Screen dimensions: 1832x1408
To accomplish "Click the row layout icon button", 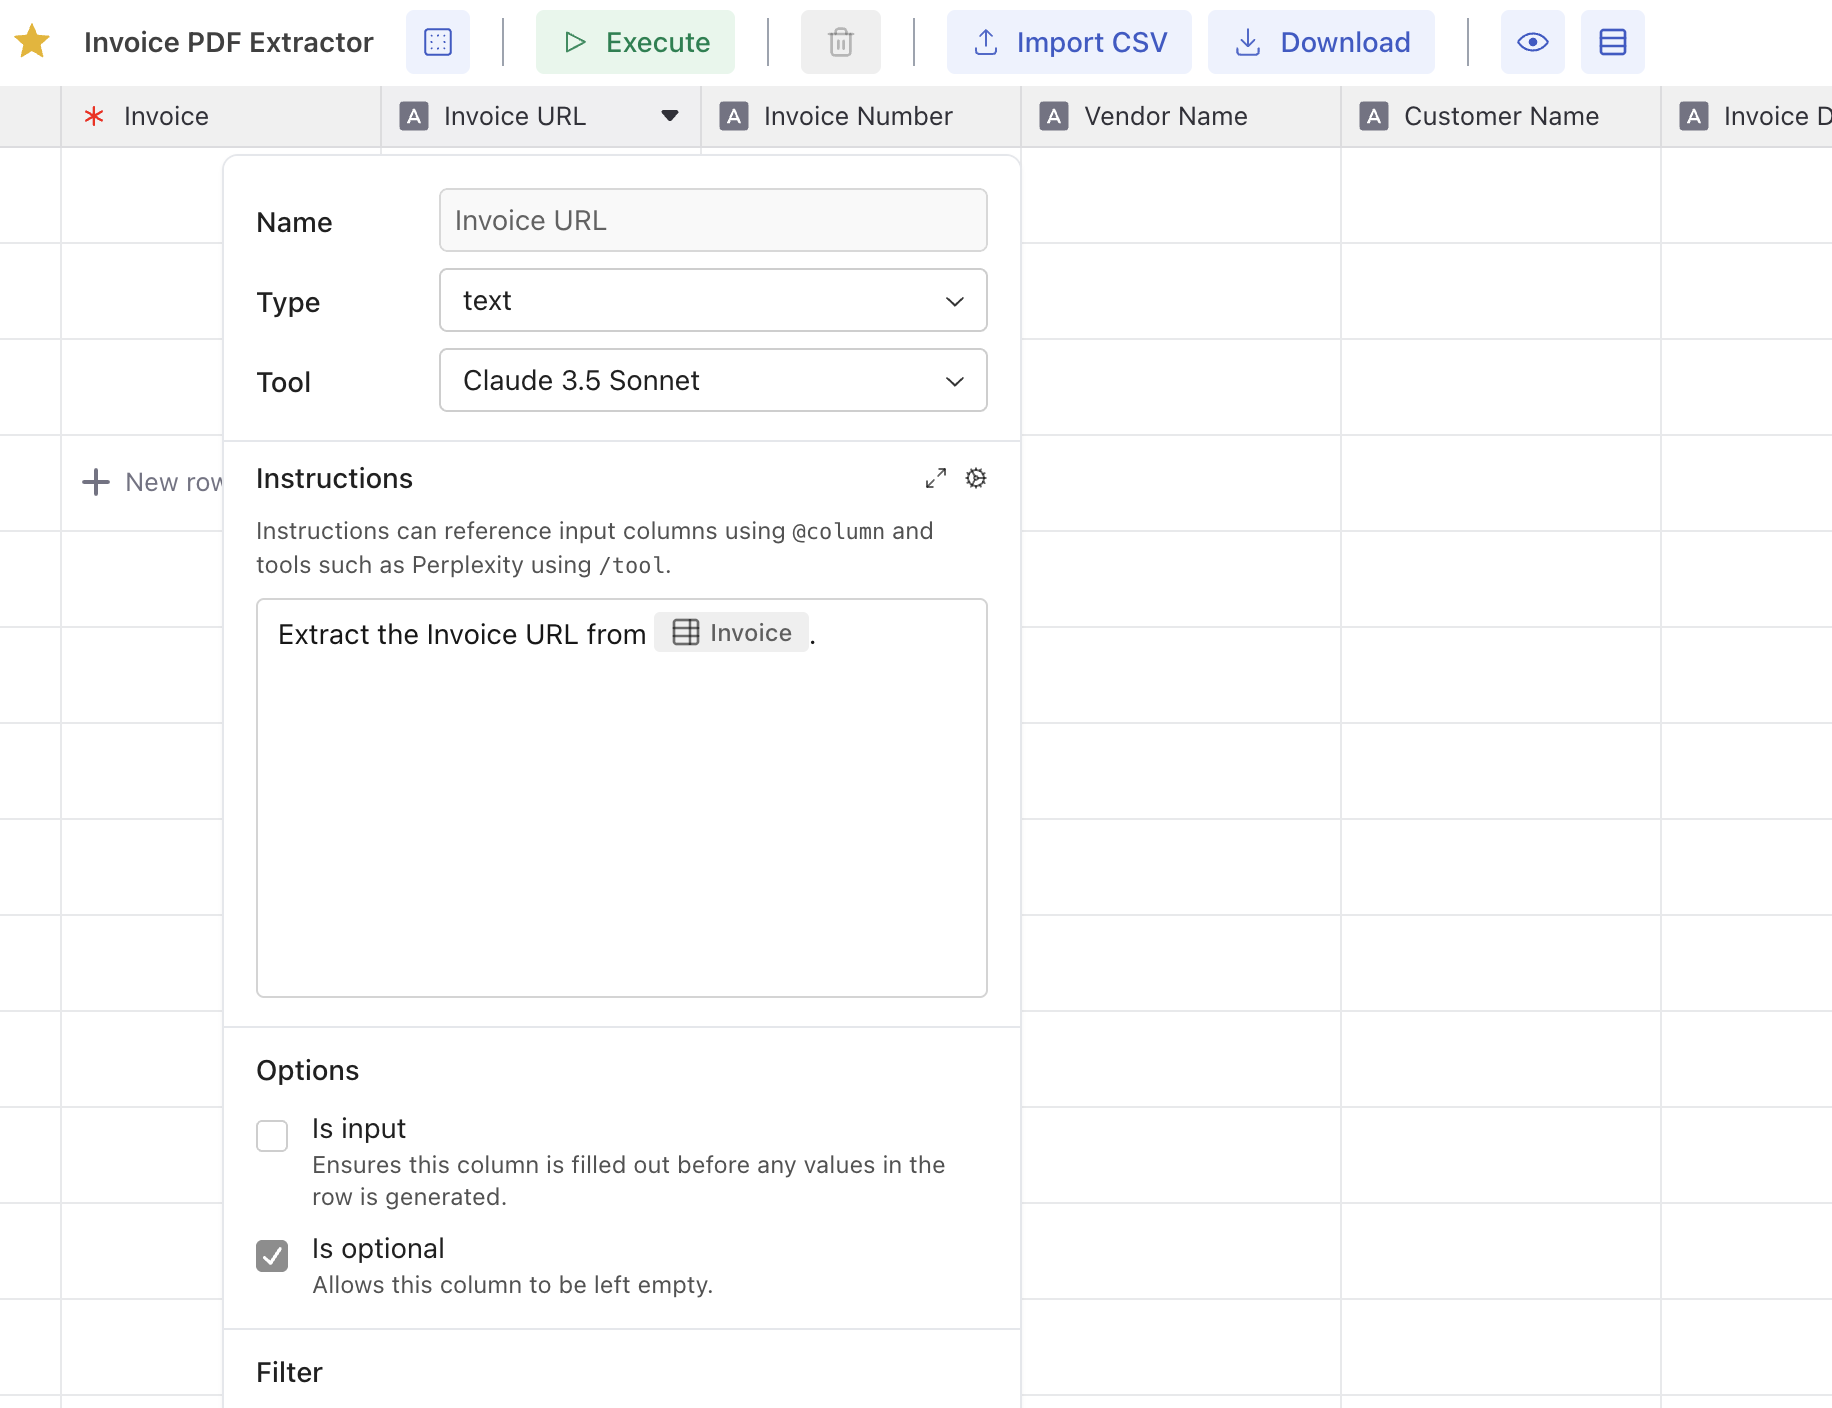I will [x=1613, y=42].
